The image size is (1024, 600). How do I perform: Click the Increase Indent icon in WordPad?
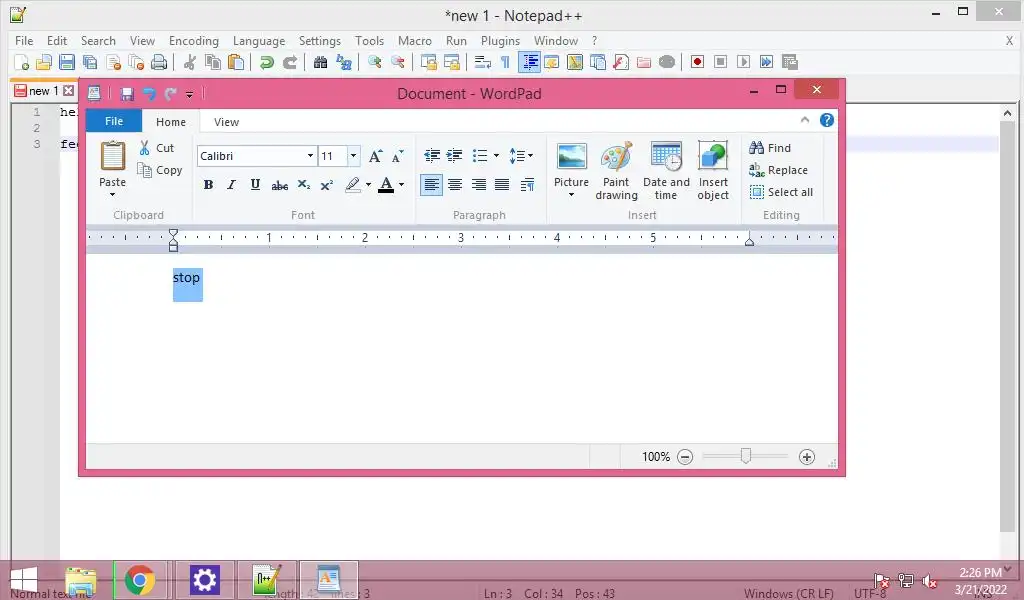click(x=455, y=155)
